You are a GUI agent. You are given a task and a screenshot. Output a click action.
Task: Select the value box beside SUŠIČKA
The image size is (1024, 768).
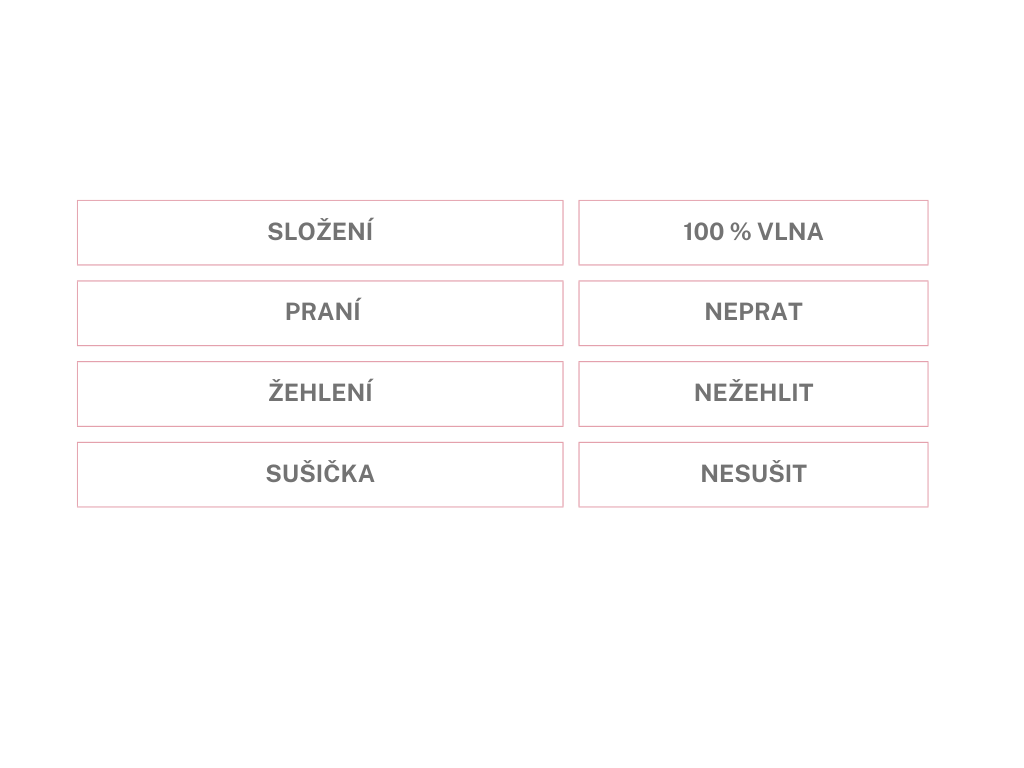tap(753, 474)
